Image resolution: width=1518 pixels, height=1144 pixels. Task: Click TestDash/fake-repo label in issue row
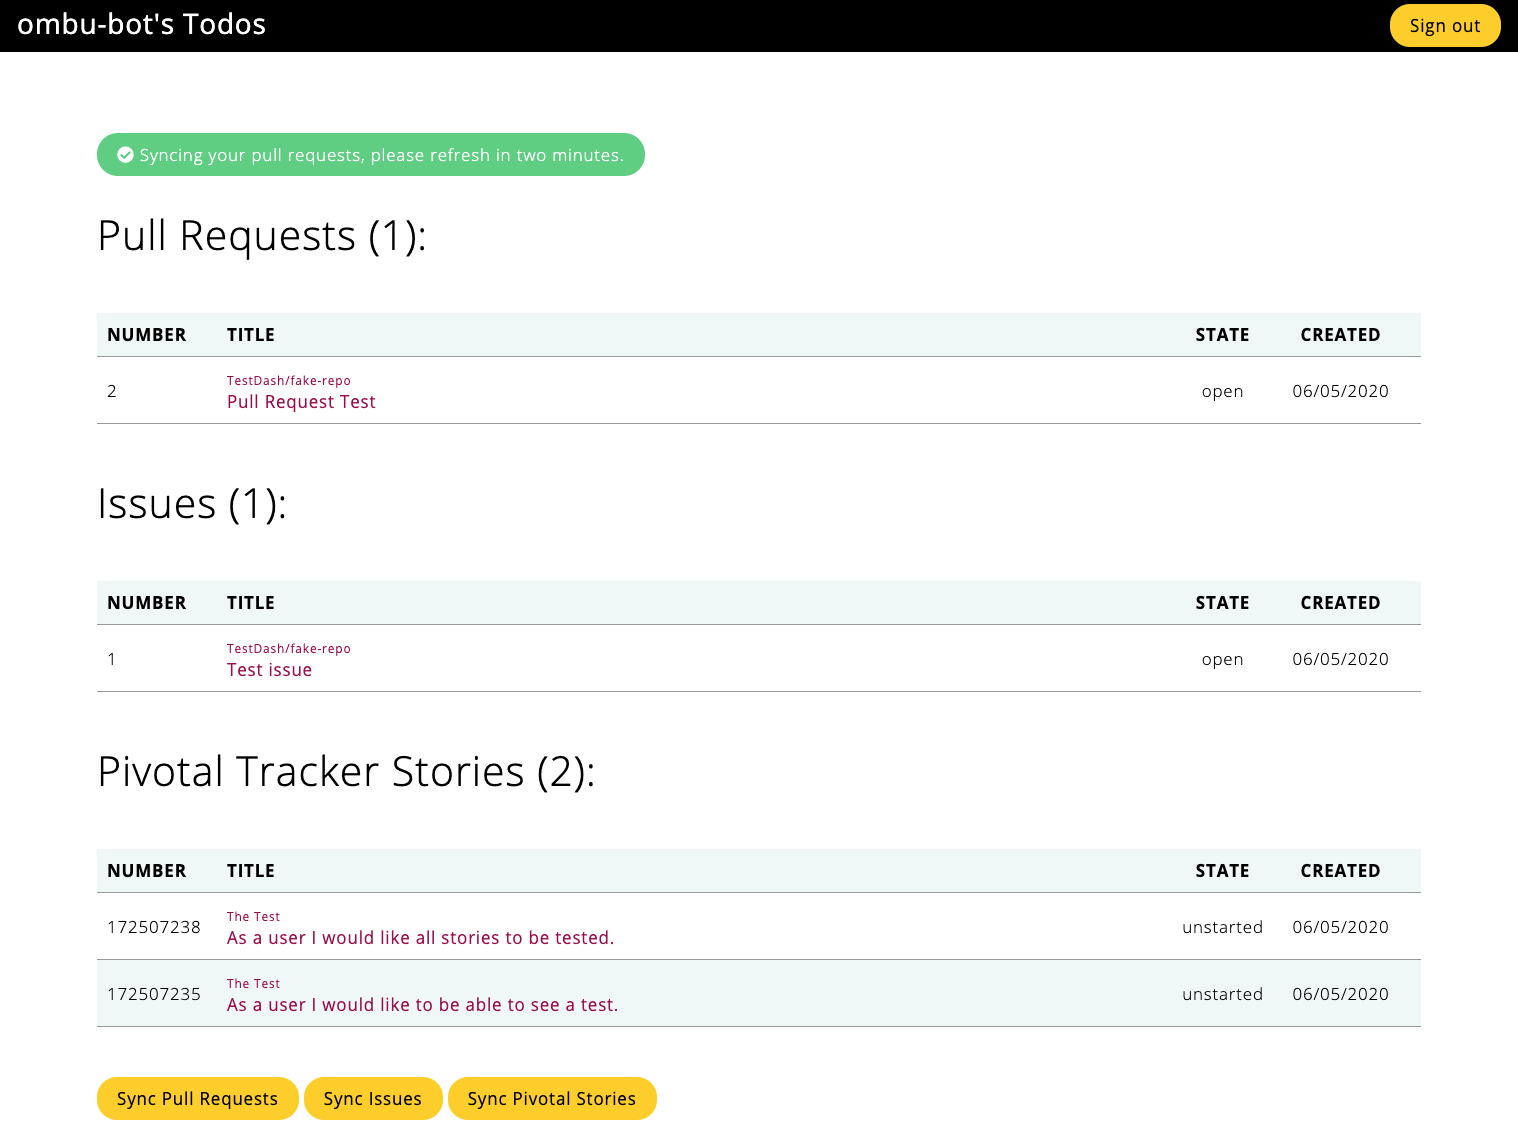(289, 649)
